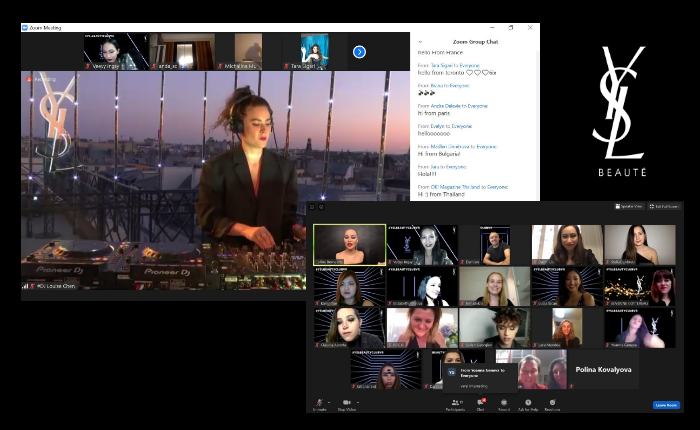Click Zoom logo in Zoom Meeting title bar
700x430 pixels.
[x=25, y=28]
